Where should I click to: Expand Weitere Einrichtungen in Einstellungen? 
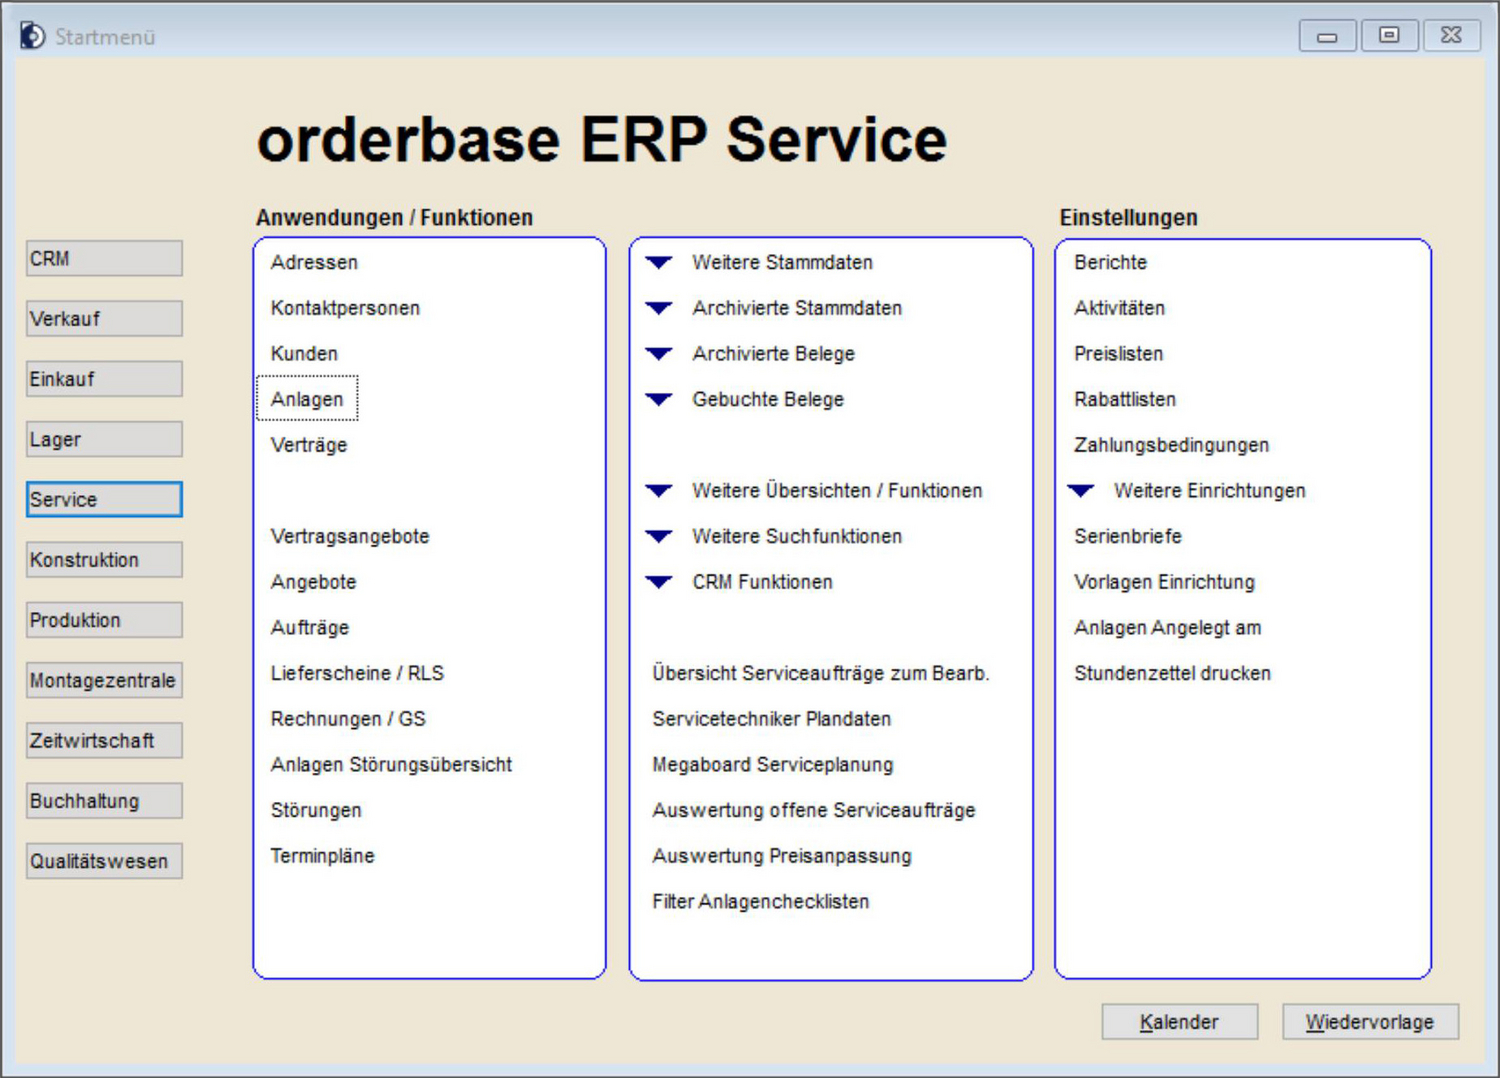click(1081, 491)
